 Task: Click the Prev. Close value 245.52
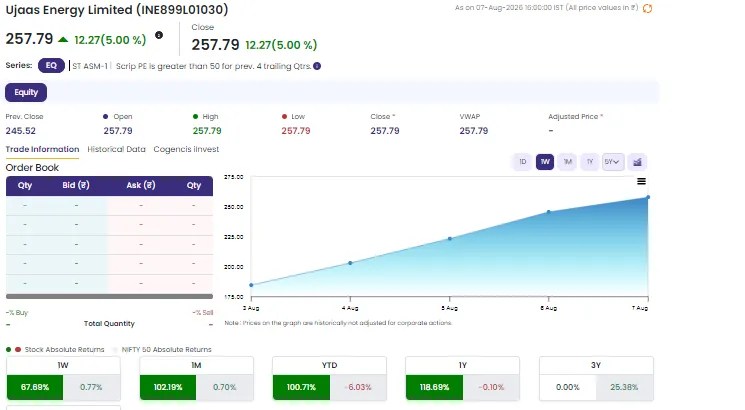(x=20, y=131)
